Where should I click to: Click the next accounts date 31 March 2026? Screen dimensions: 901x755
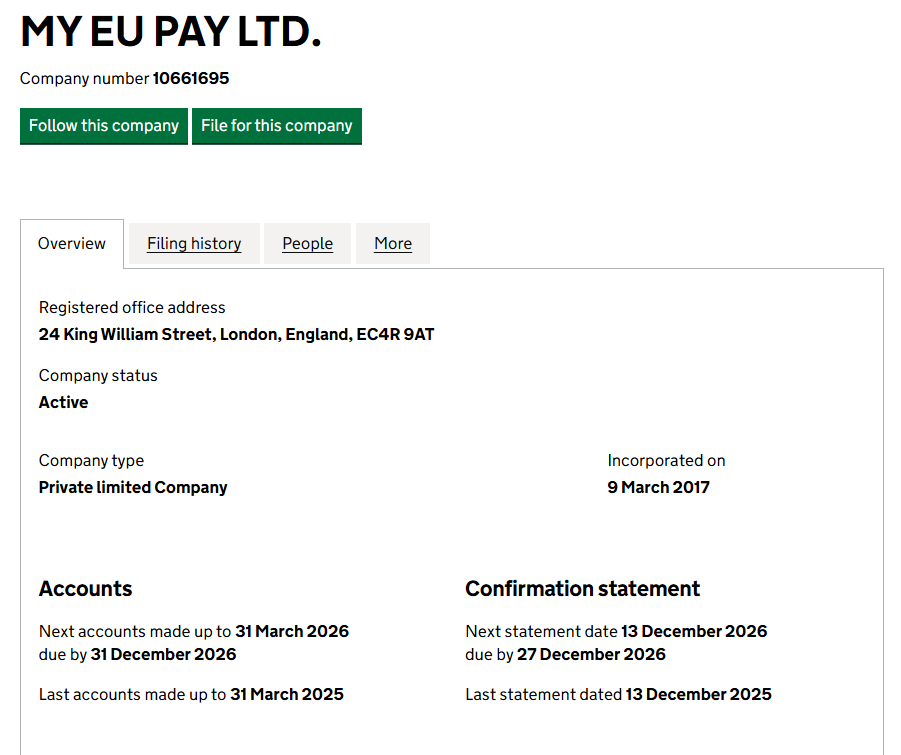click(292, 631)
